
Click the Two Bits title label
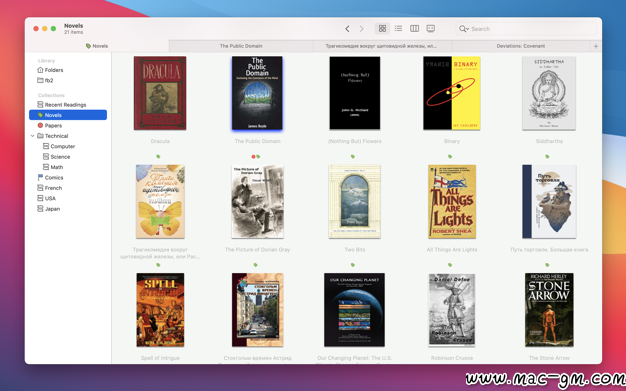click(355, 250)
